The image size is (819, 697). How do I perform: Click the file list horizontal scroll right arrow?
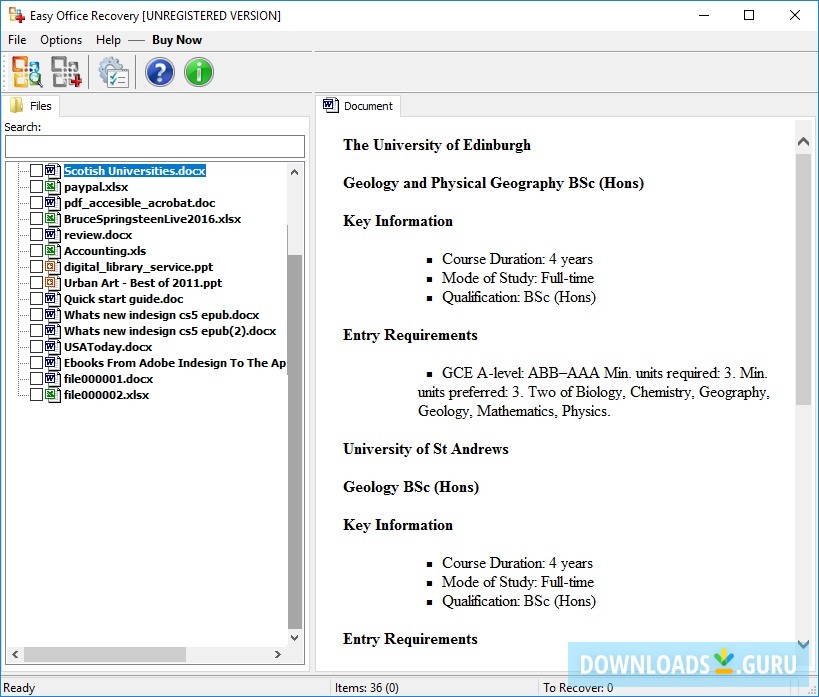pos(278,654)
